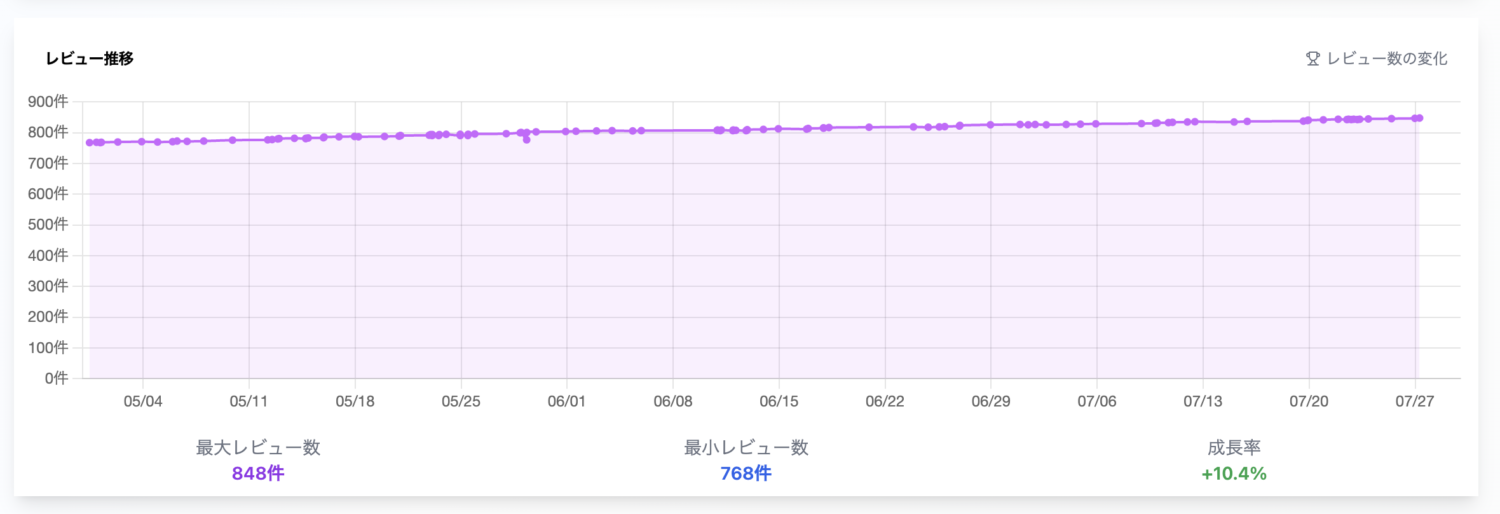Image resolution: width=1500 pixels, height=514 pixels.
Task: Click the dipped outlier point below the line
Action: point(527,140)
